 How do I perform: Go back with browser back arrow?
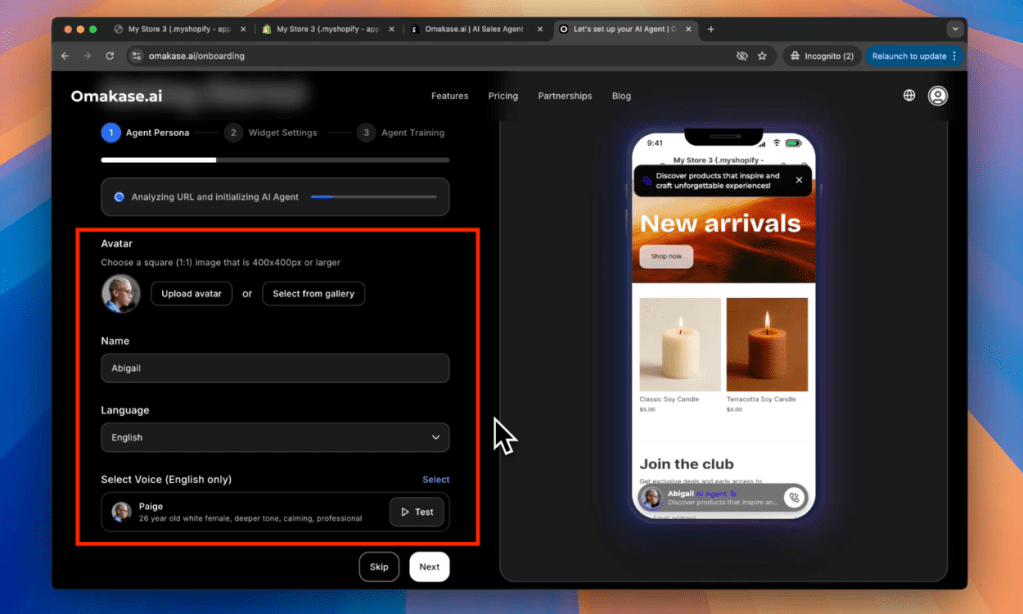click(66, 56)
